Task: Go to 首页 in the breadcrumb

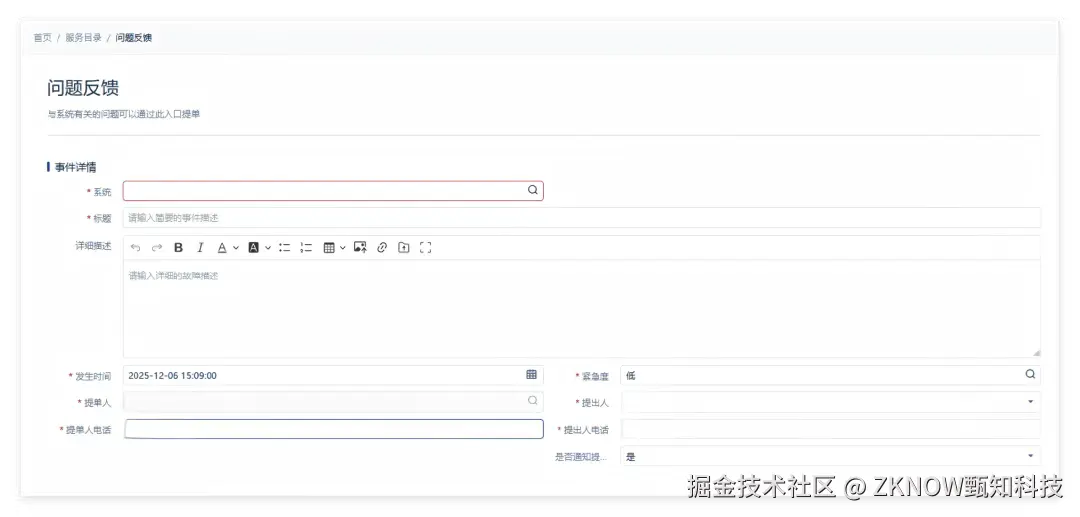Action: pyautogui.click(x=43, y=37)
